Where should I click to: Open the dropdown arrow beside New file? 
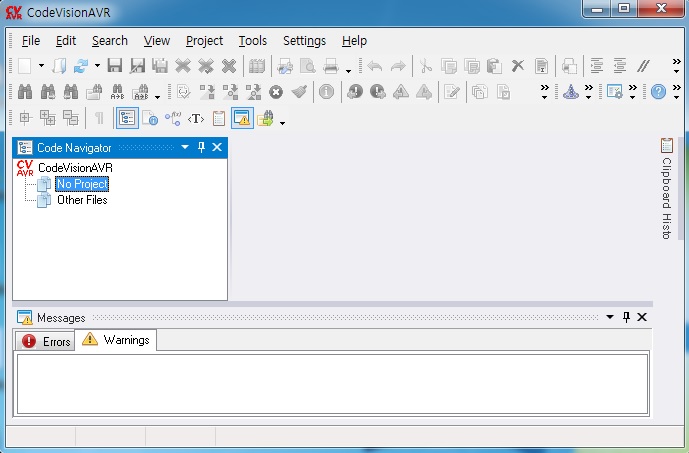(41, 67)
